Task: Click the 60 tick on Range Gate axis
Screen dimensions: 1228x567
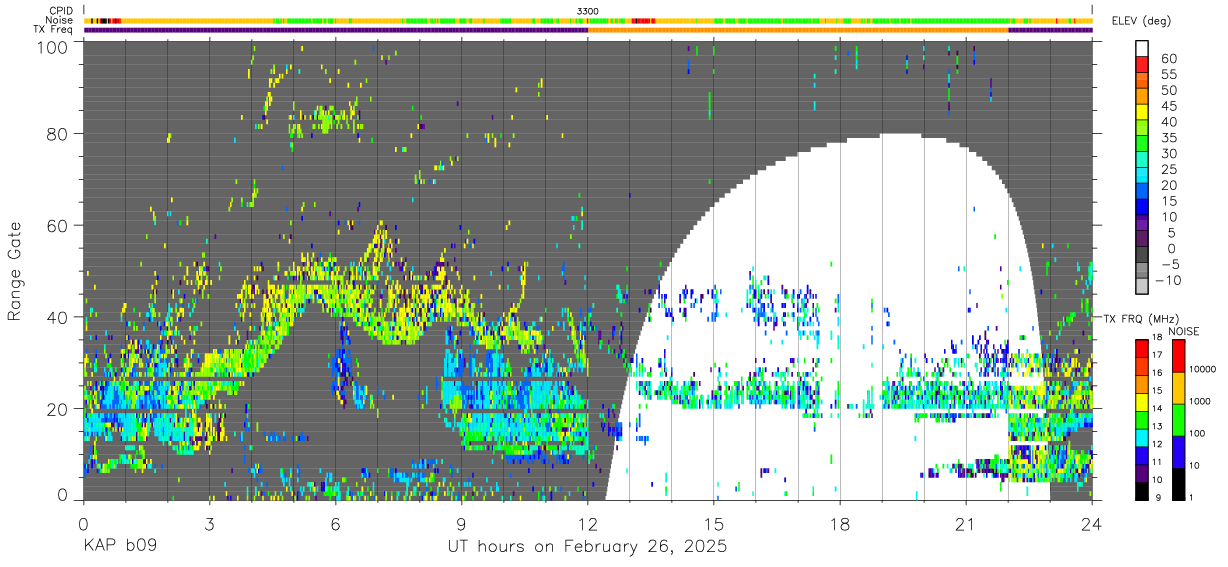Action: tap(57, 225)
